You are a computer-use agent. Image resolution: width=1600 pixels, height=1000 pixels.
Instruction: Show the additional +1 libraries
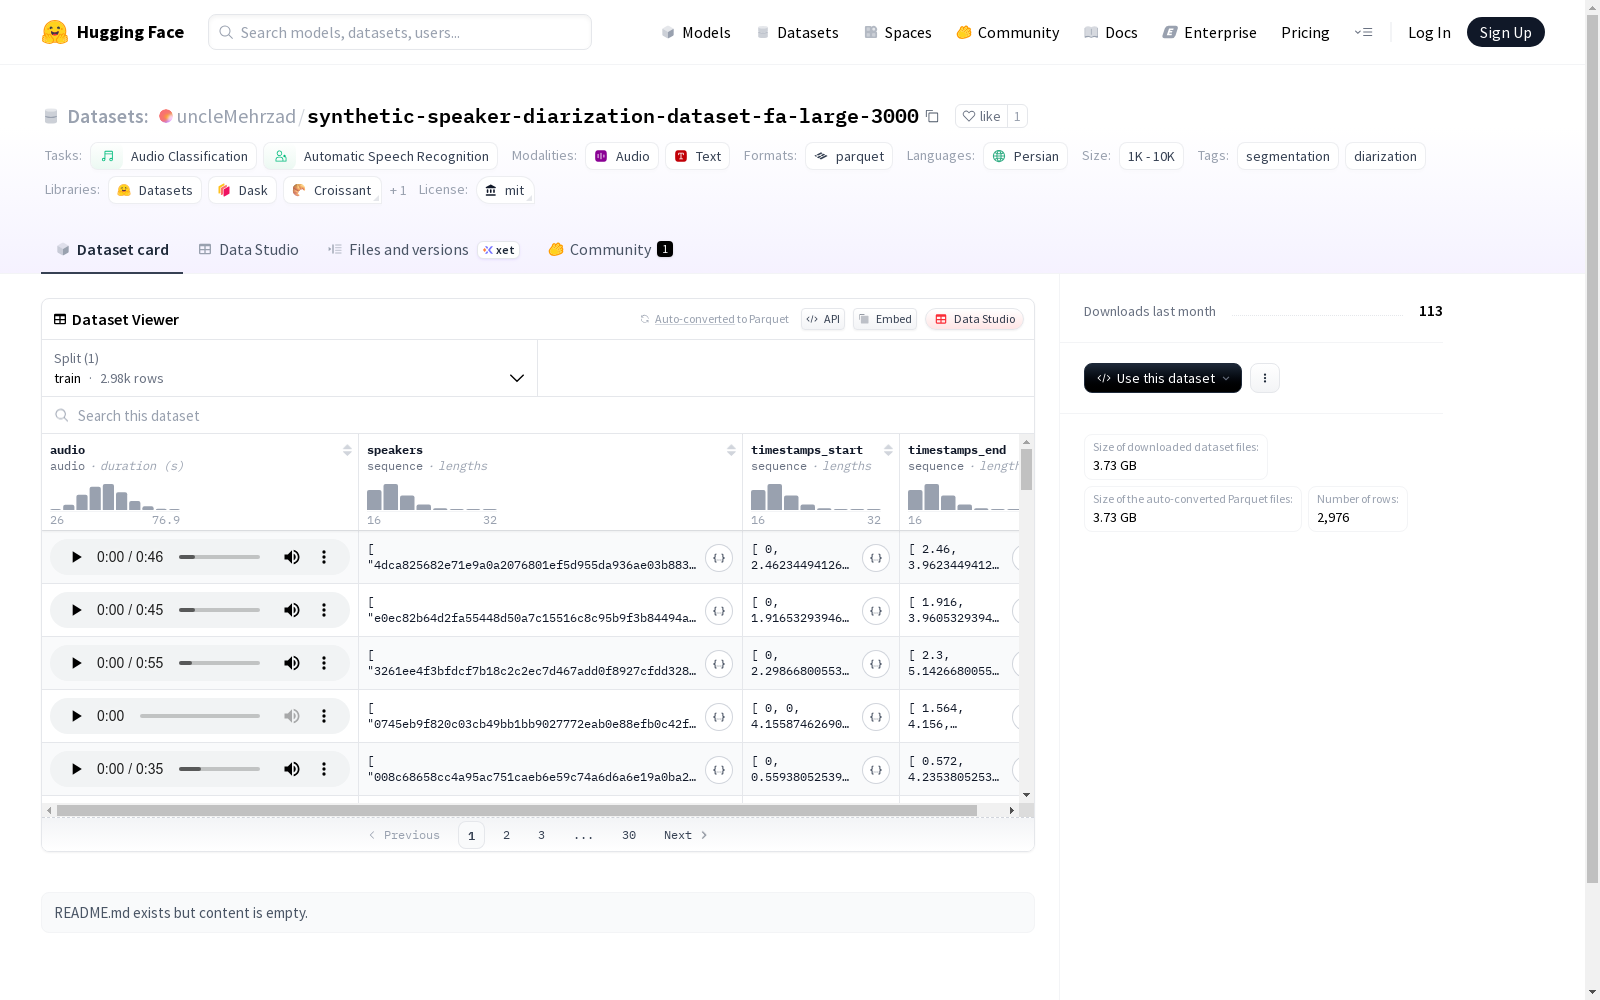click(x=398, y=190)
